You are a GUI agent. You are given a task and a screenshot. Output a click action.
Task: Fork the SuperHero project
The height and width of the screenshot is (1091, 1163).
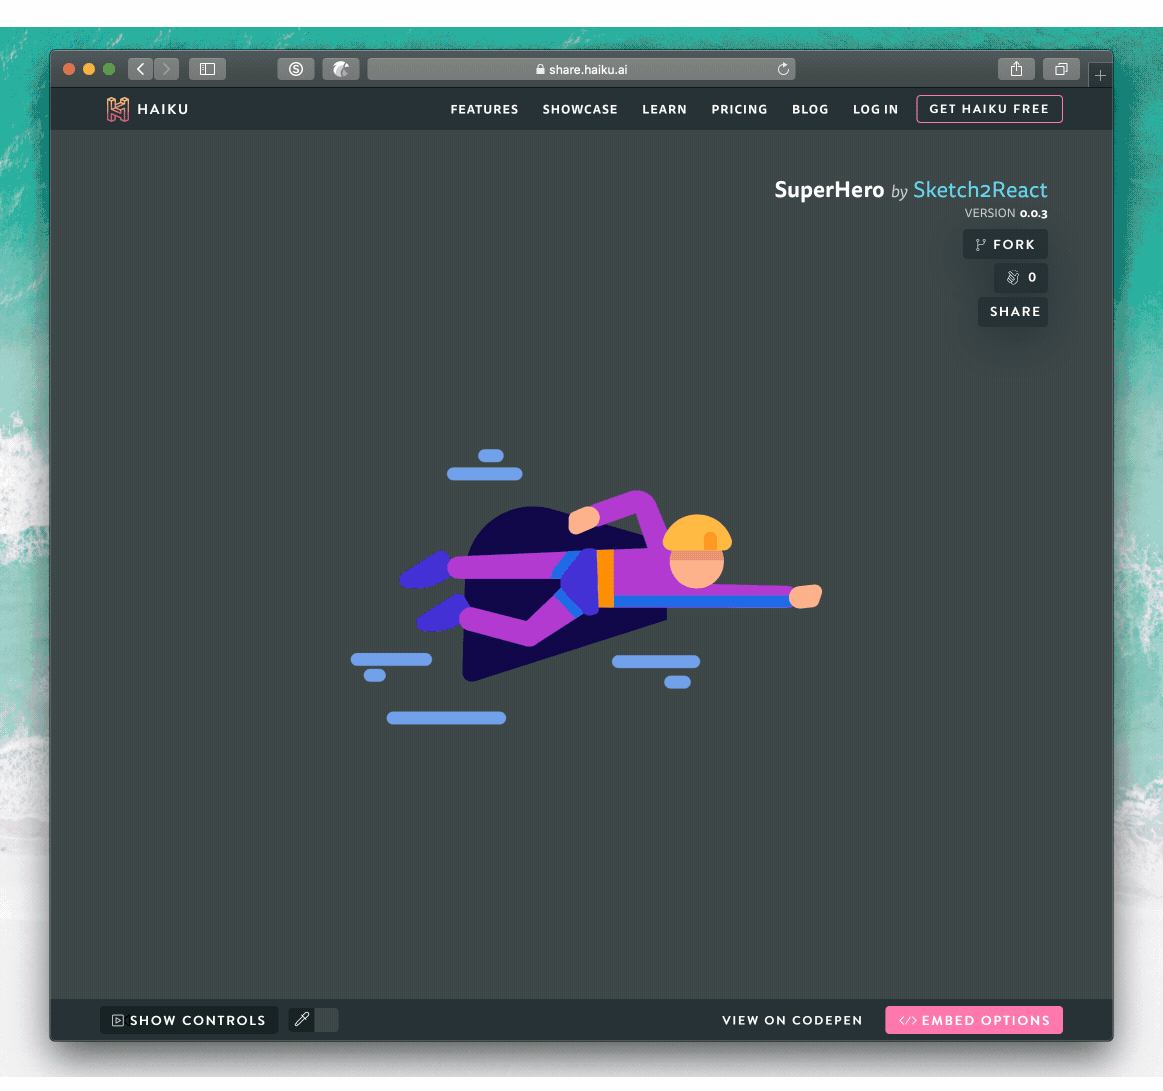(1005, 244)
